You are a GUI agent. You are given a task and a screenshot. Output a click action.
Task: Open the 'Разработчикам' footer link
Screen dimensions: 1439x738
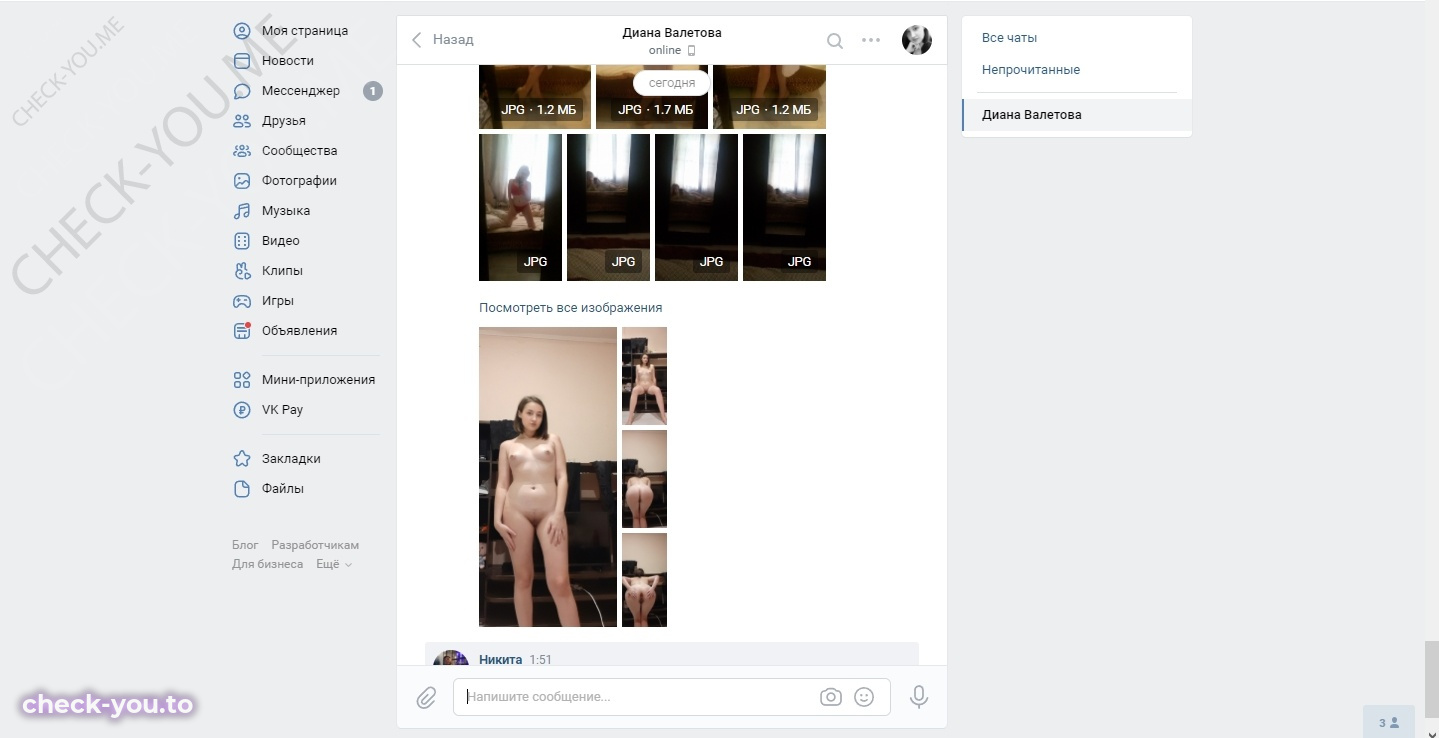(x=315, y=545)
